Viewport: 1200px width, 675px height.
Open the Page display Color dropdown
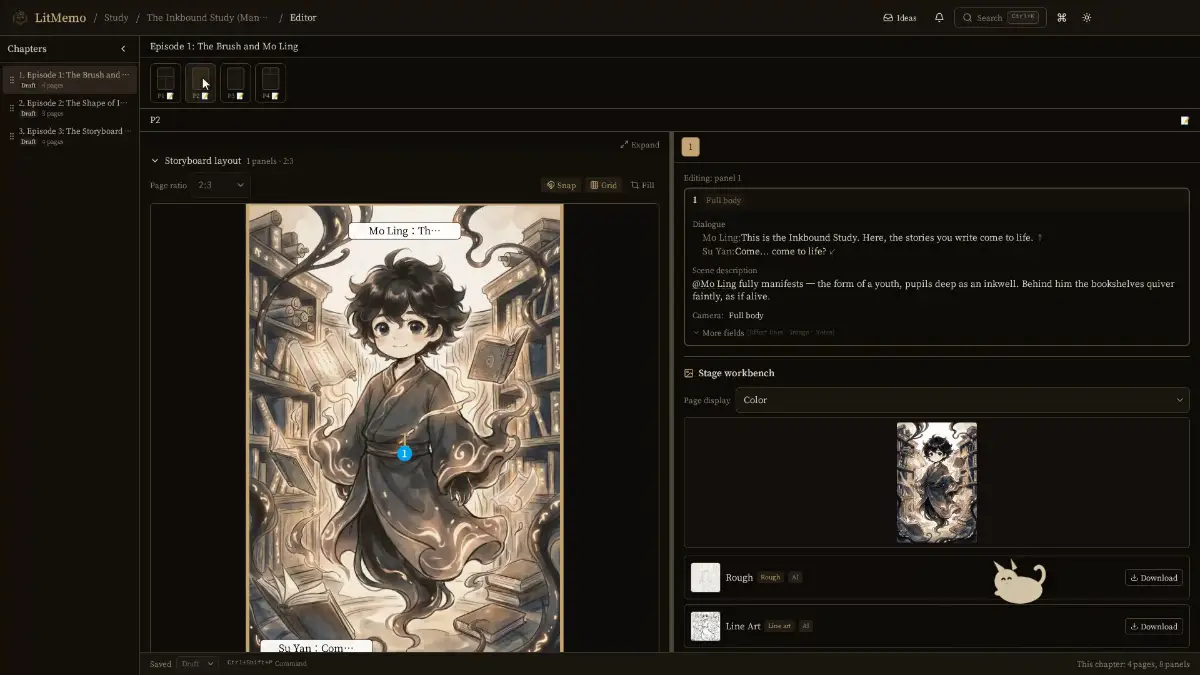point(962,400)
